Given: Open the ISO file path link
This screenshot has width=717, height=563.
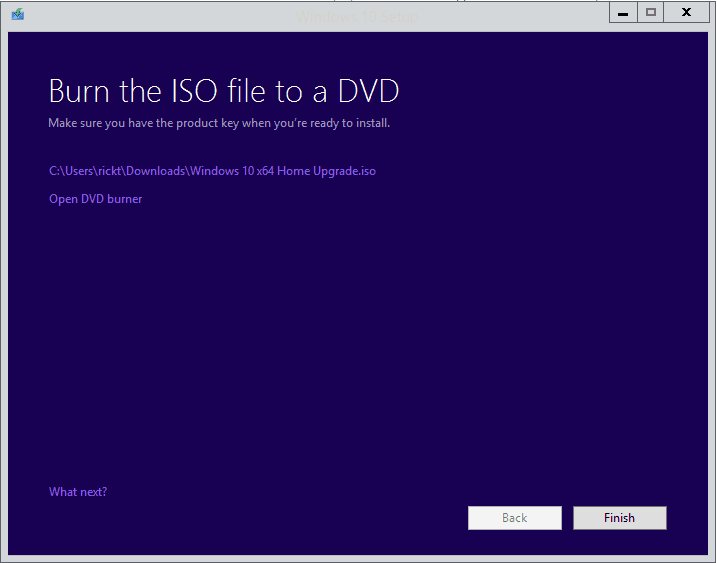Looking at the screenshot, I should tap(212, 171).
